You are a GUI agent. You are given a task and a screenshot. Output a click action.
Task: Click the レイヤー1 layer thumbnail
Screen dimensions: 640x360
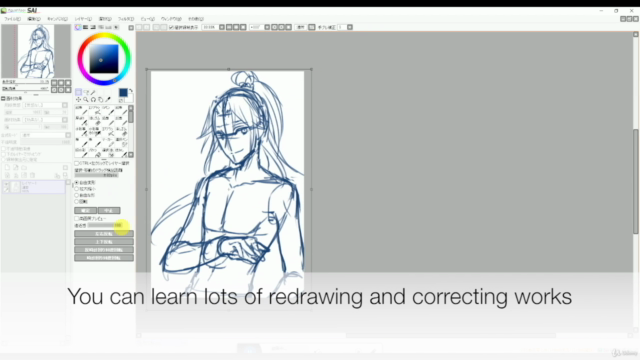coord(16,187)
